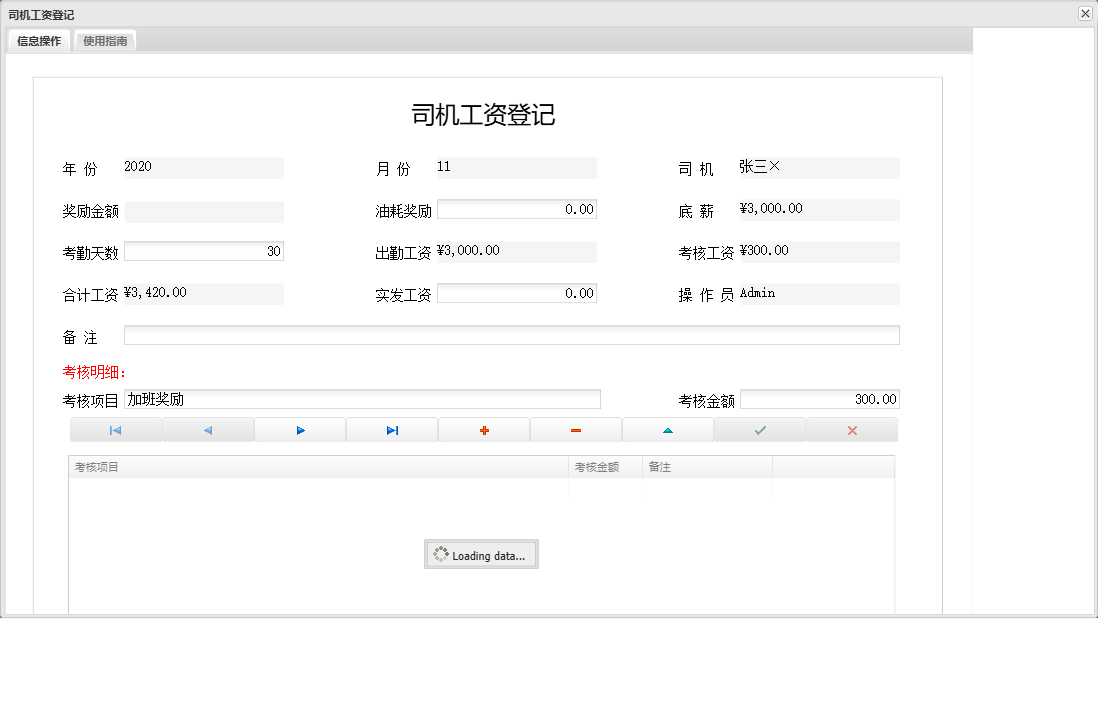Select the 信息操作 tab
Image resolution: width=1098 pixels, height=702 pixels.
click(x=36, y=40)
